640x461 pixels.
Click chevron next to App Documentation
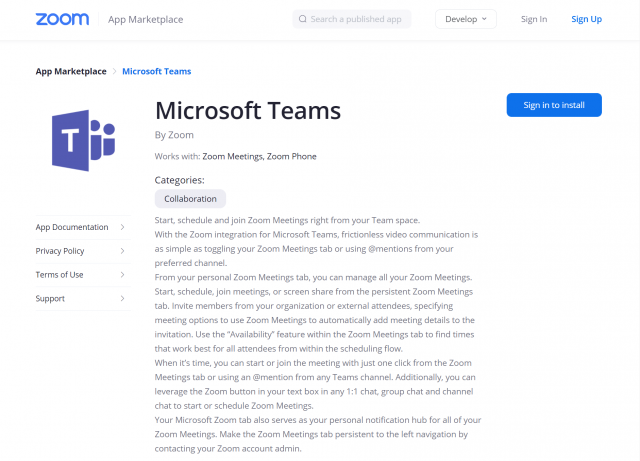122,227
